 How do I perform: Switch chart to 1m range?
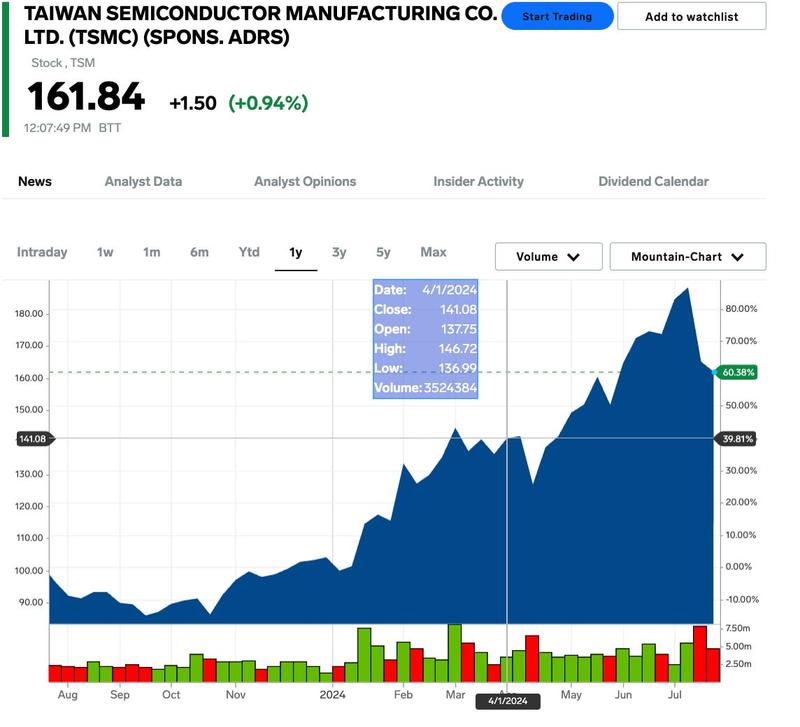[152, 252]
